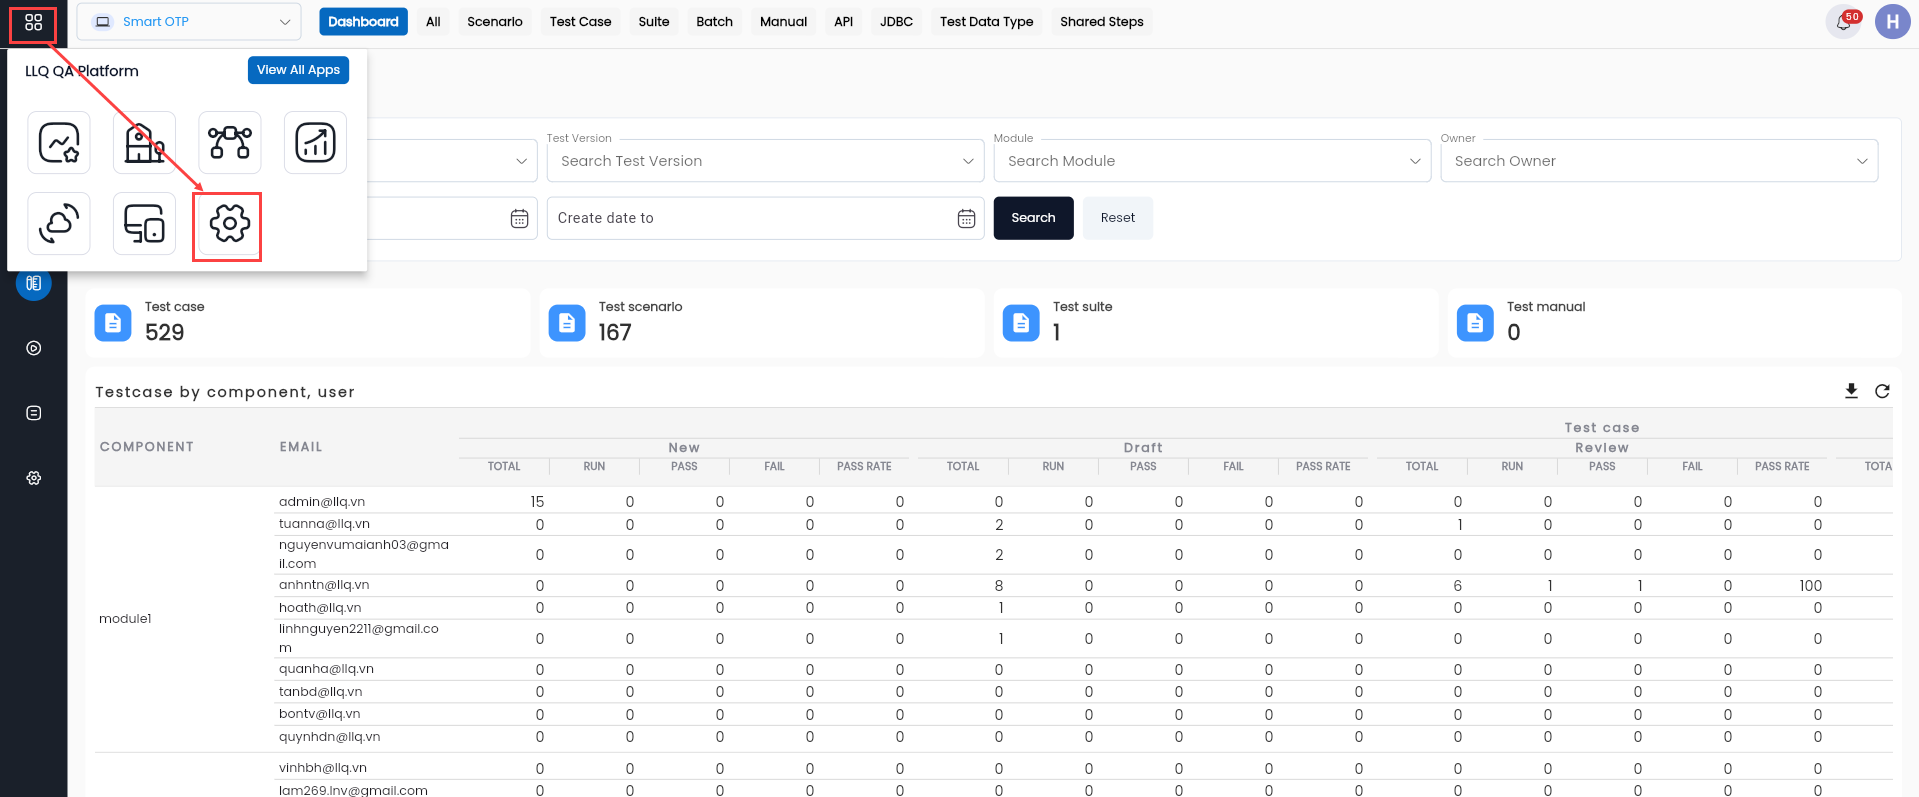Expand the Search Module dropdown
1919x797 pixels.
(x=1212, y=161)
